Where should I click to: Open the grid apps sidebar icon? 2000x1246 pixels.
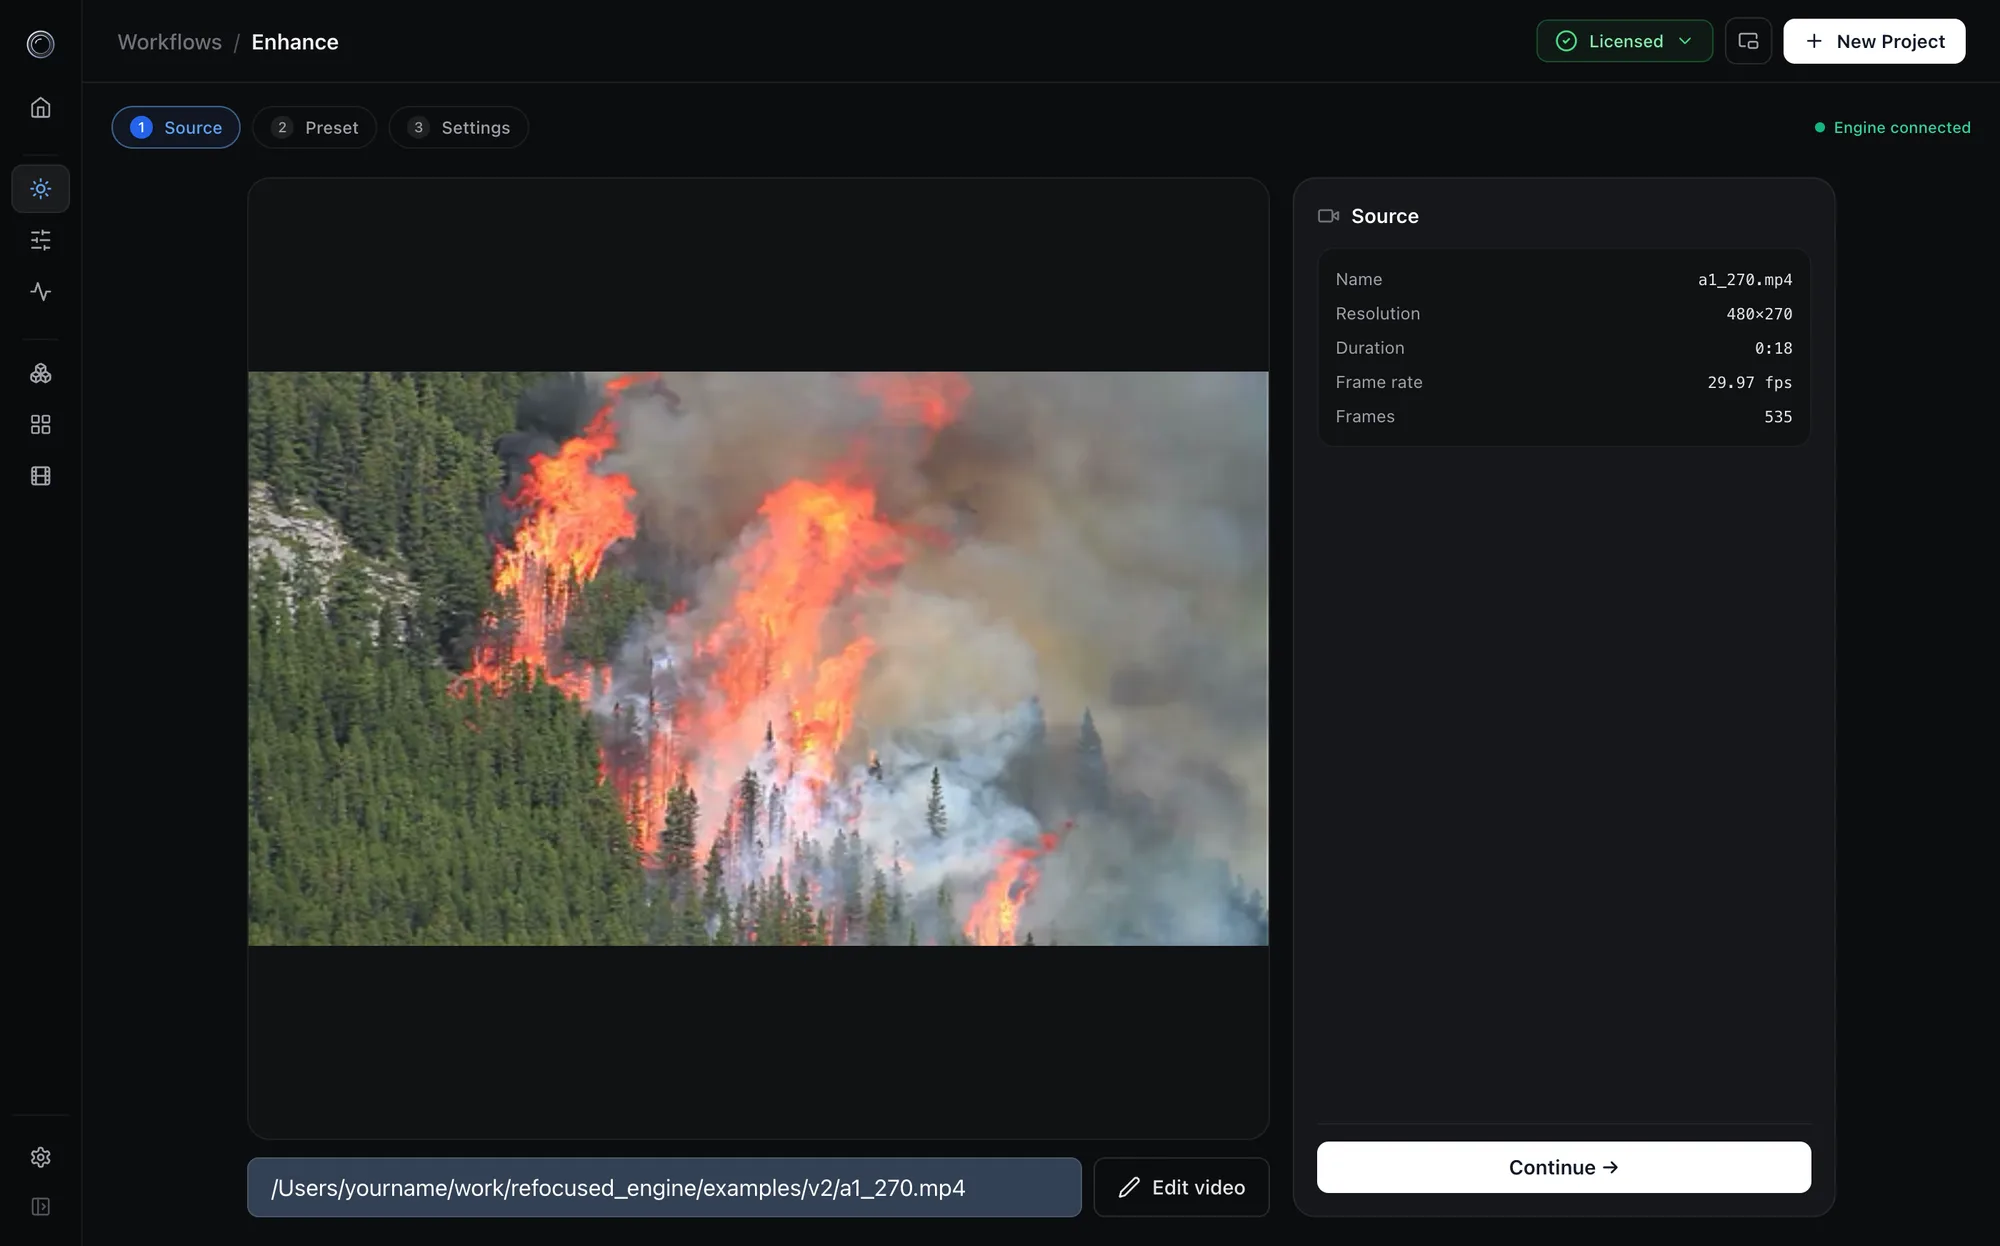tap(40, 425)
